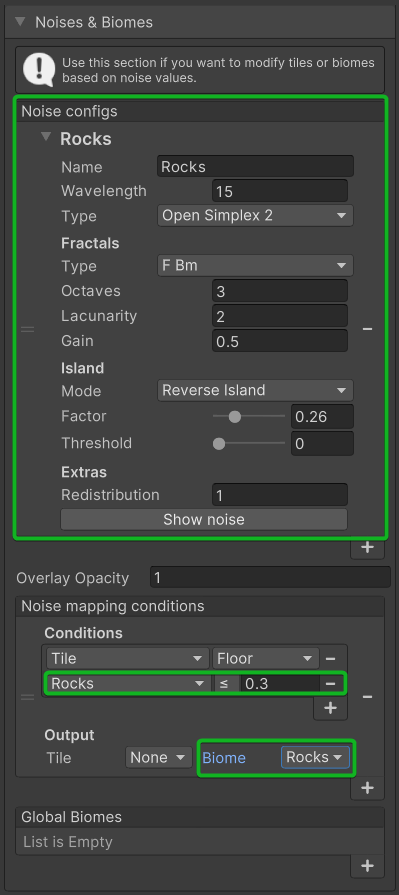Click the Factor slider handle

coord(235,417)
